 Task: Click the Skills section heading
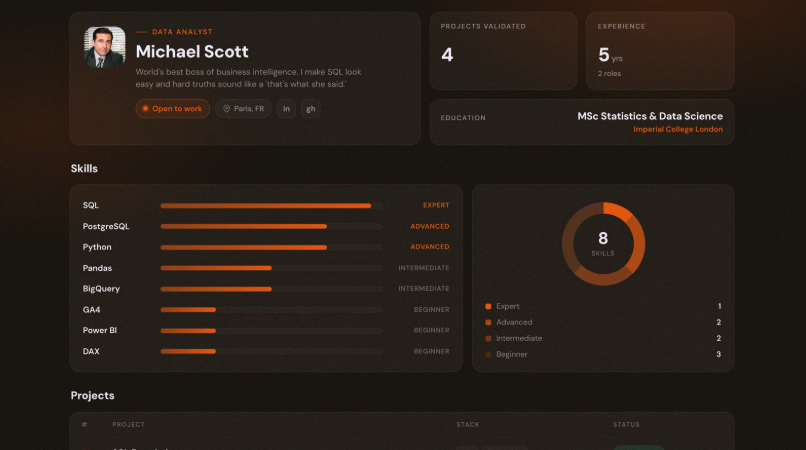click(x=84, y=169)
